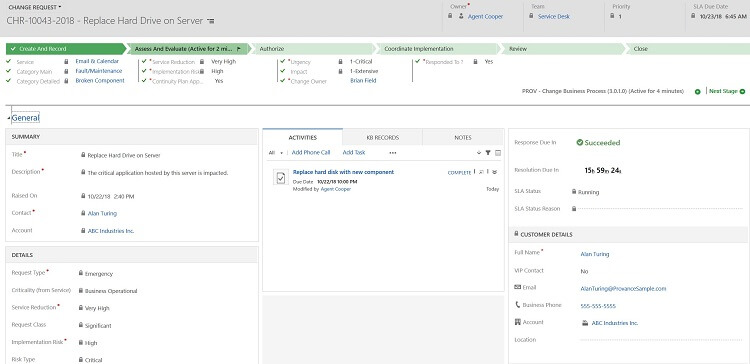Select the Activities tab
This screenshot has width=750, height=364.
coord(302,137)
